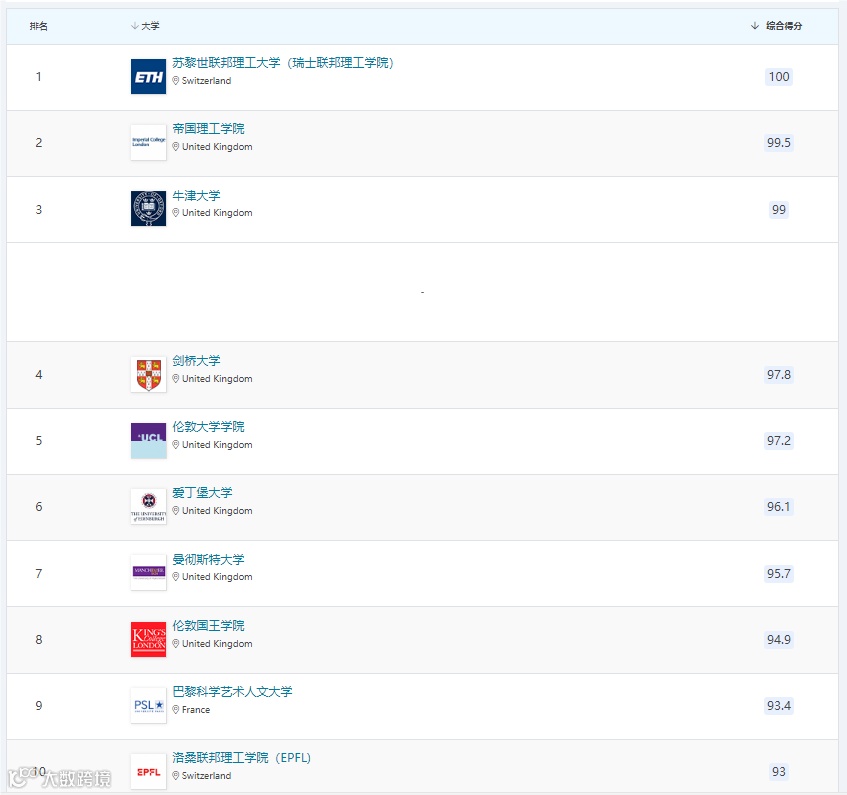Click the UCL logo
Image resolution: width=847 pixels, height=795 pixels.
click(149, 441)
